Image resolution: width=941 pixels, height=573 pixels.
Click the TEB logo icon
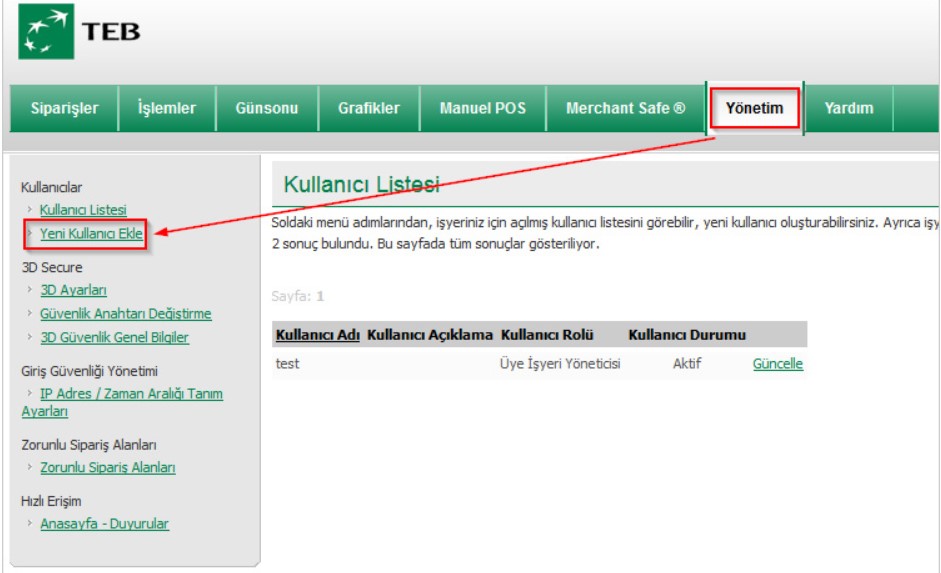tap(47, 34)
